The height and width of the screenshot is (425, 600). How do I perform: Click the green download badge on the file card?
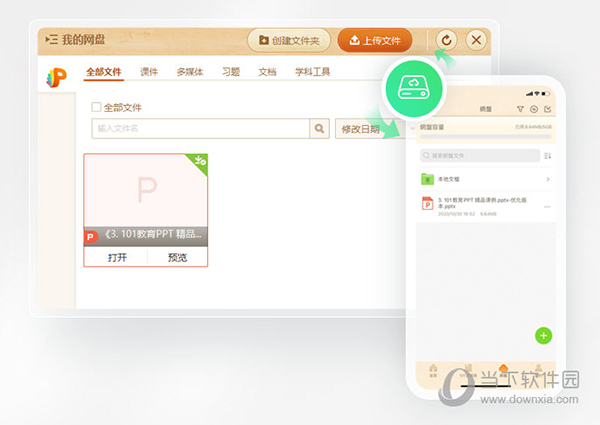point(200,161)
